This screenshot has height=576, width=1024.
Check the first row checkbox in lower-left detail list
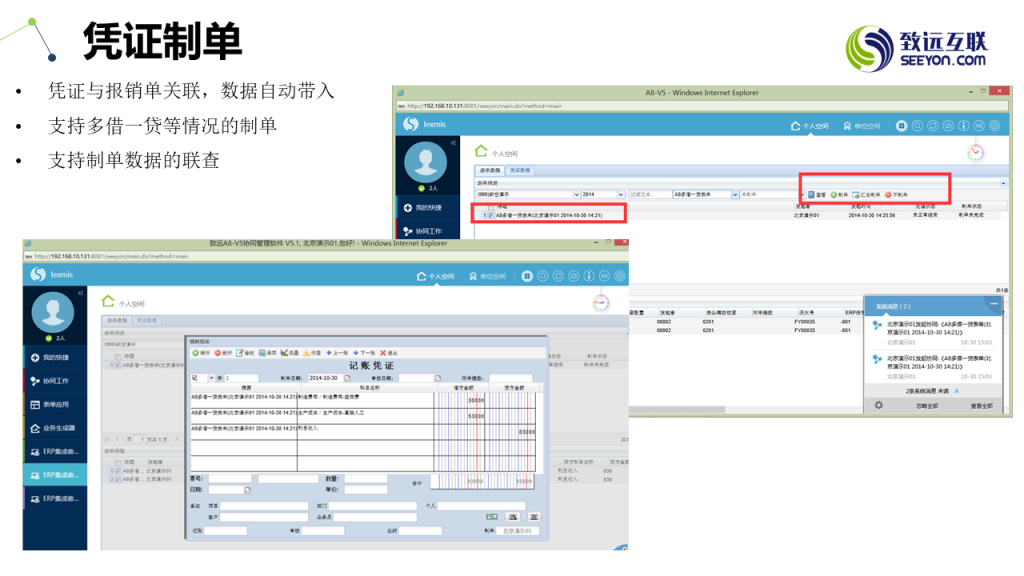[x=118, y=470]
